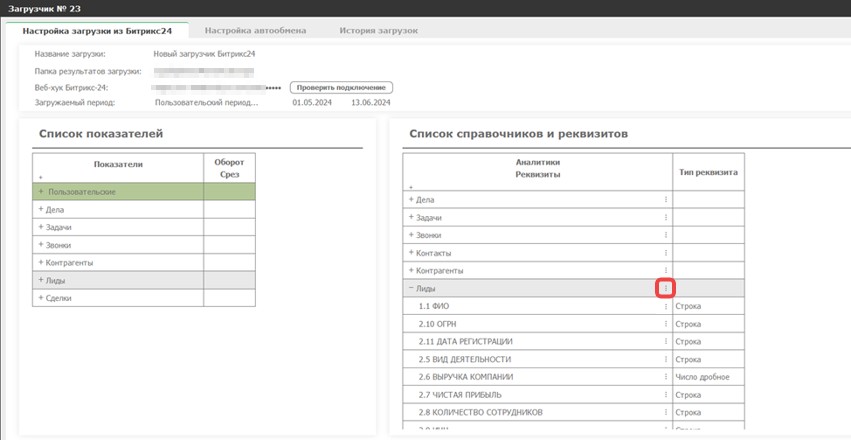This screenshot has height=440, width=851.
Task: Expand Дела in the analytics list
Action: (x=411, y=200)
